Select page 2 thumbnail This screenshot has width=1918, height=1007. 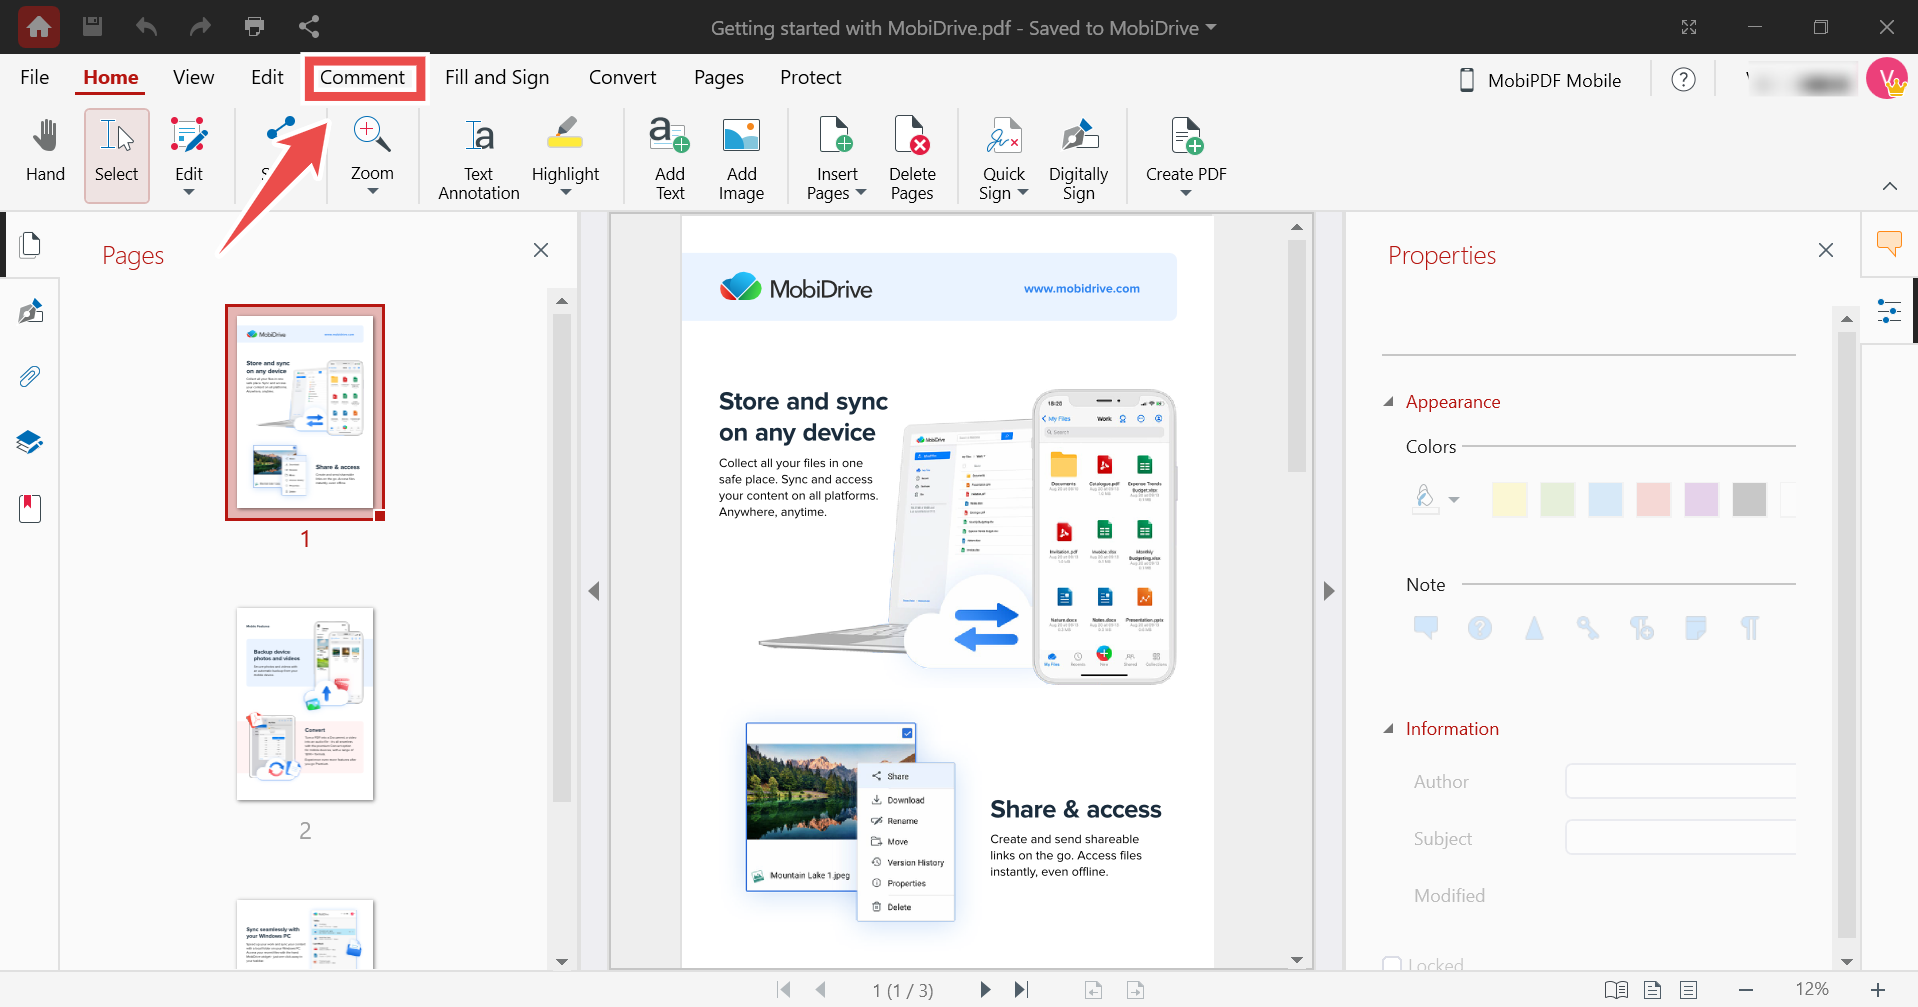[305, 704]
